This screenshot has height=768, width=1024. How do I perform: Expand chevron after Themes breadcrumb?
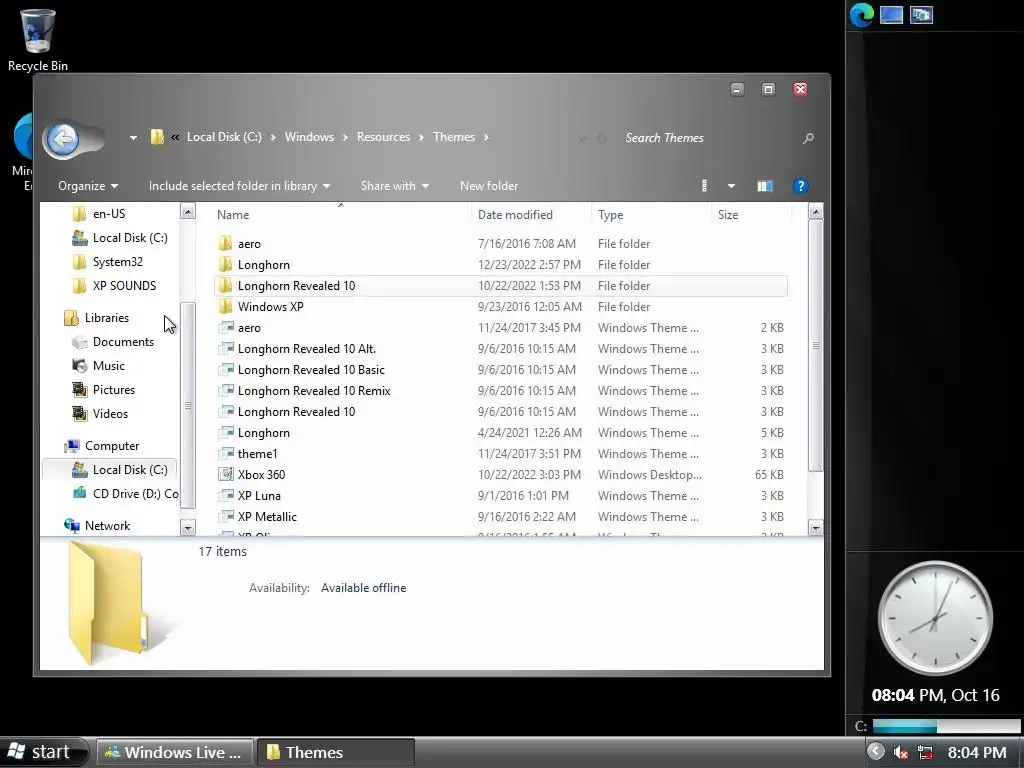(x=486, y=137)
